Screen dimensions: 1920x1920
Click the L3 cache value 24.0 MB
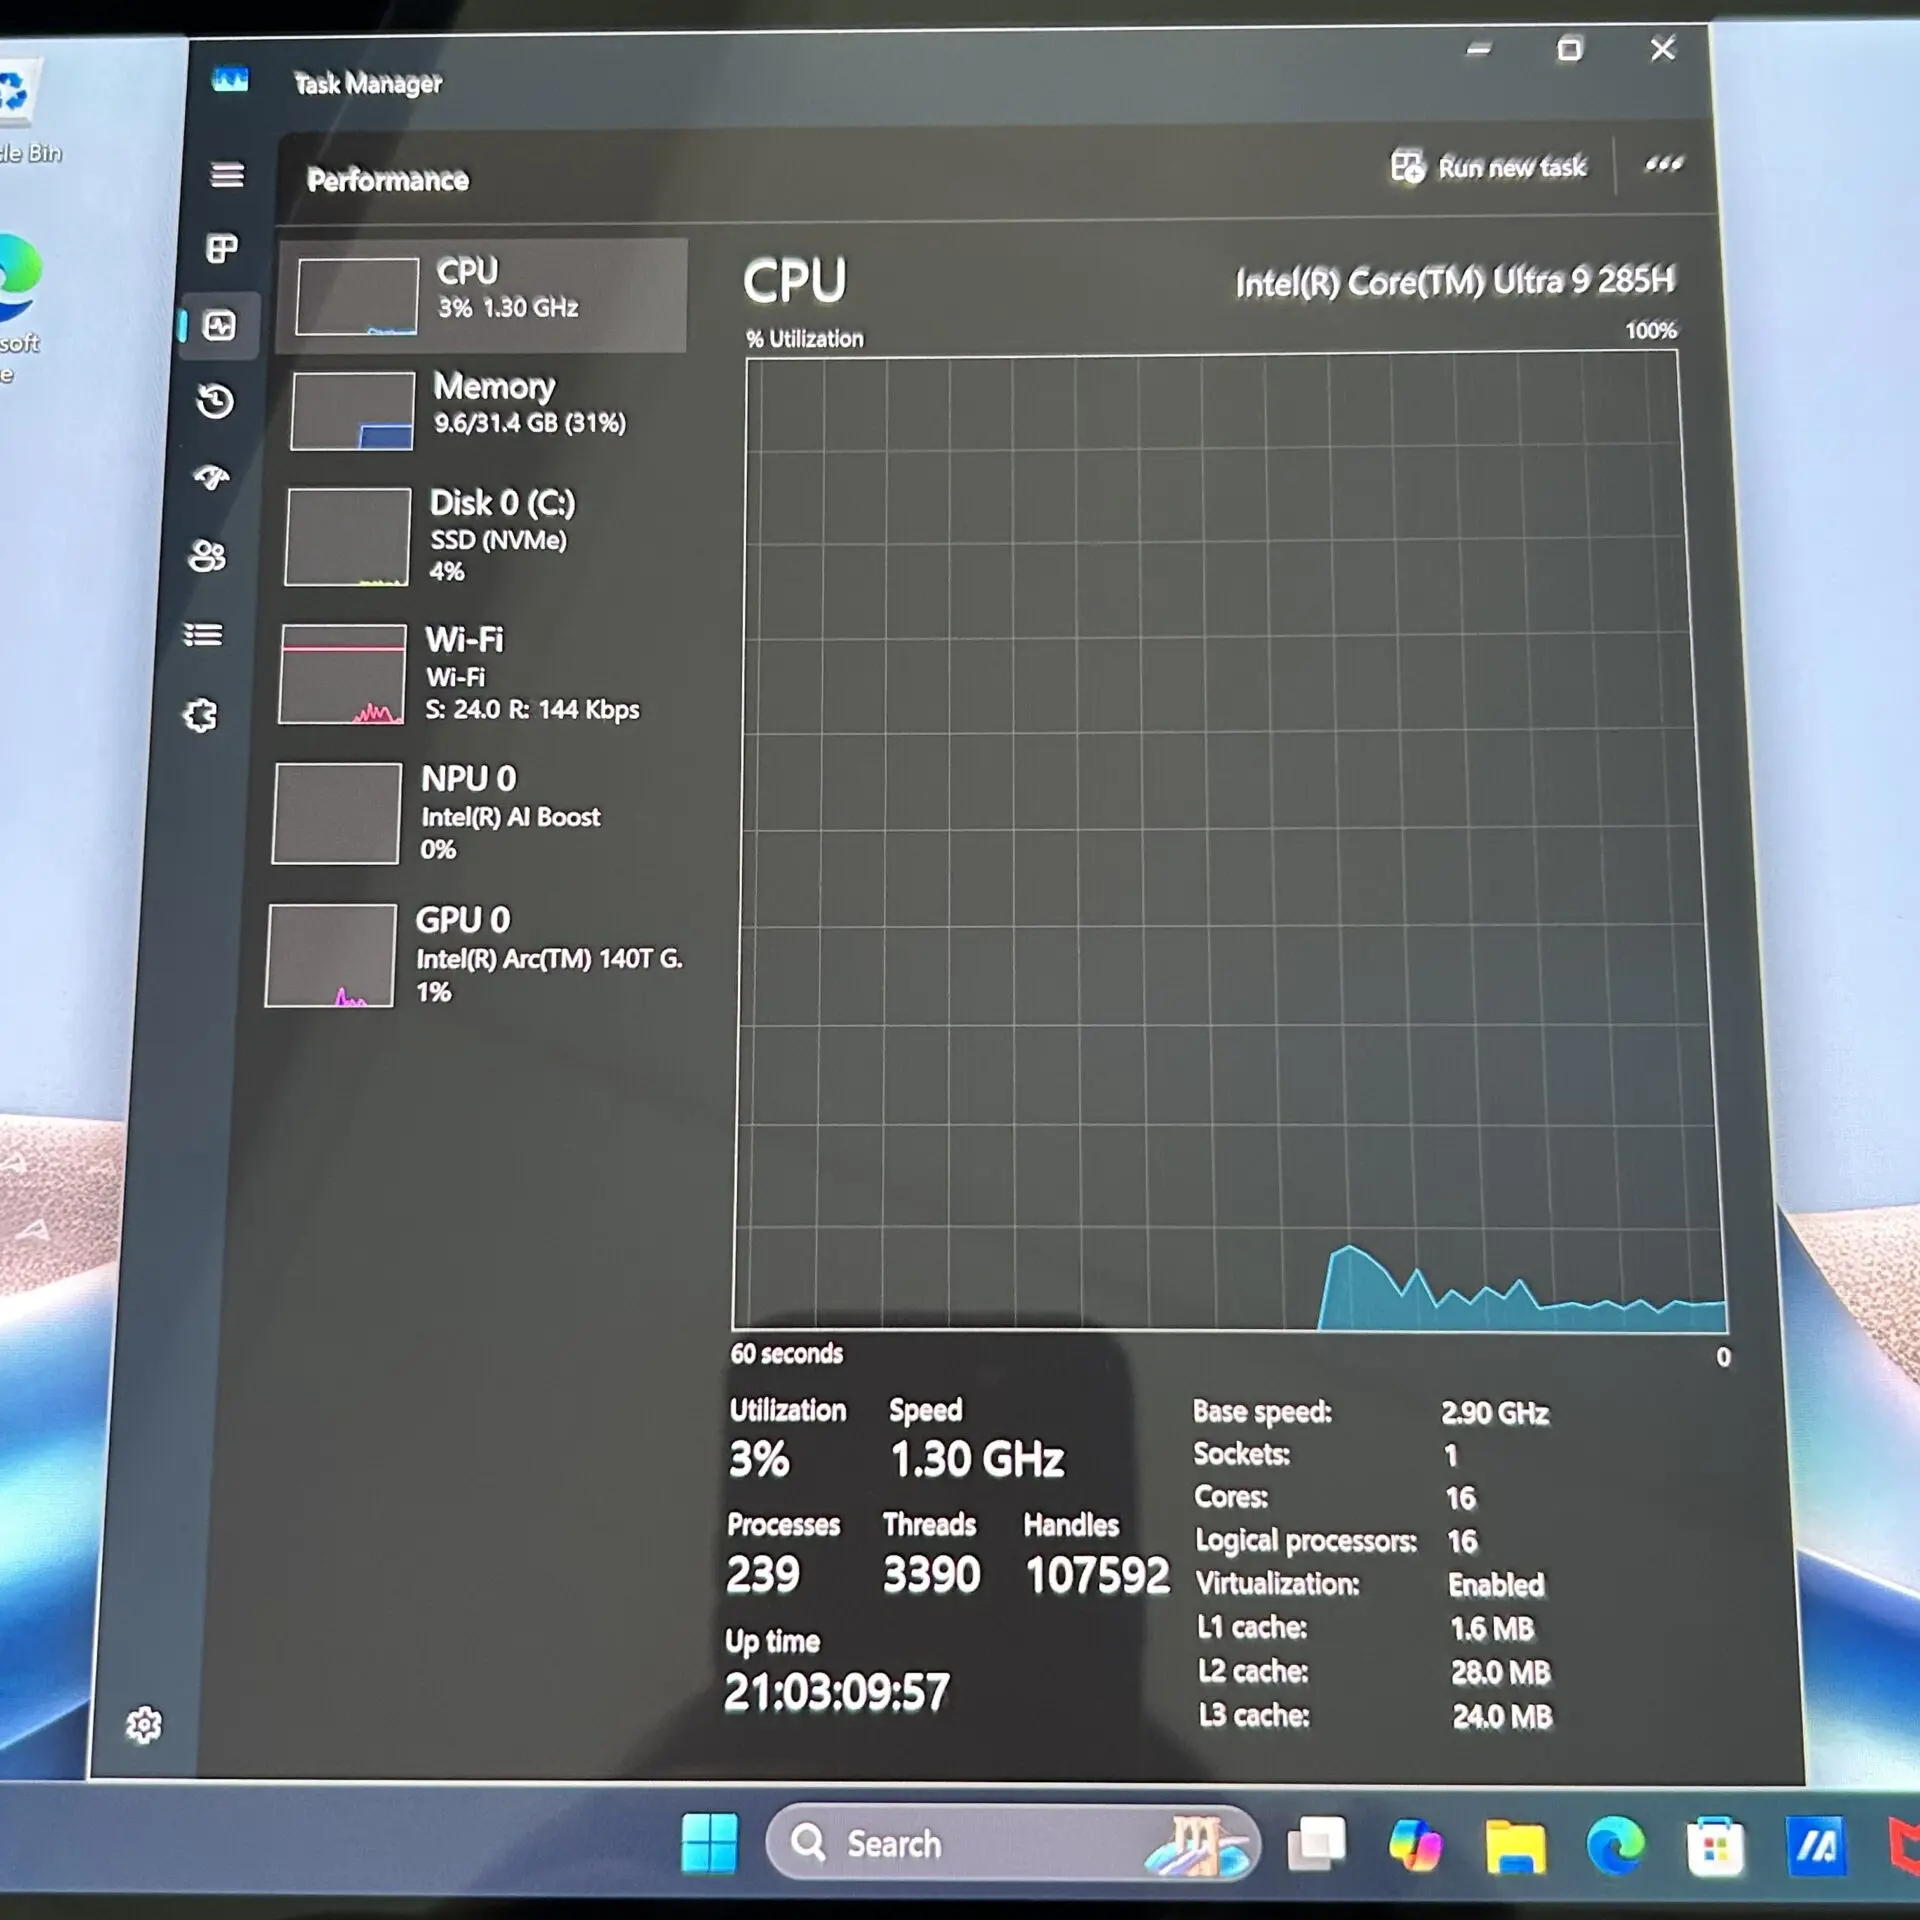(1502, 1716)
